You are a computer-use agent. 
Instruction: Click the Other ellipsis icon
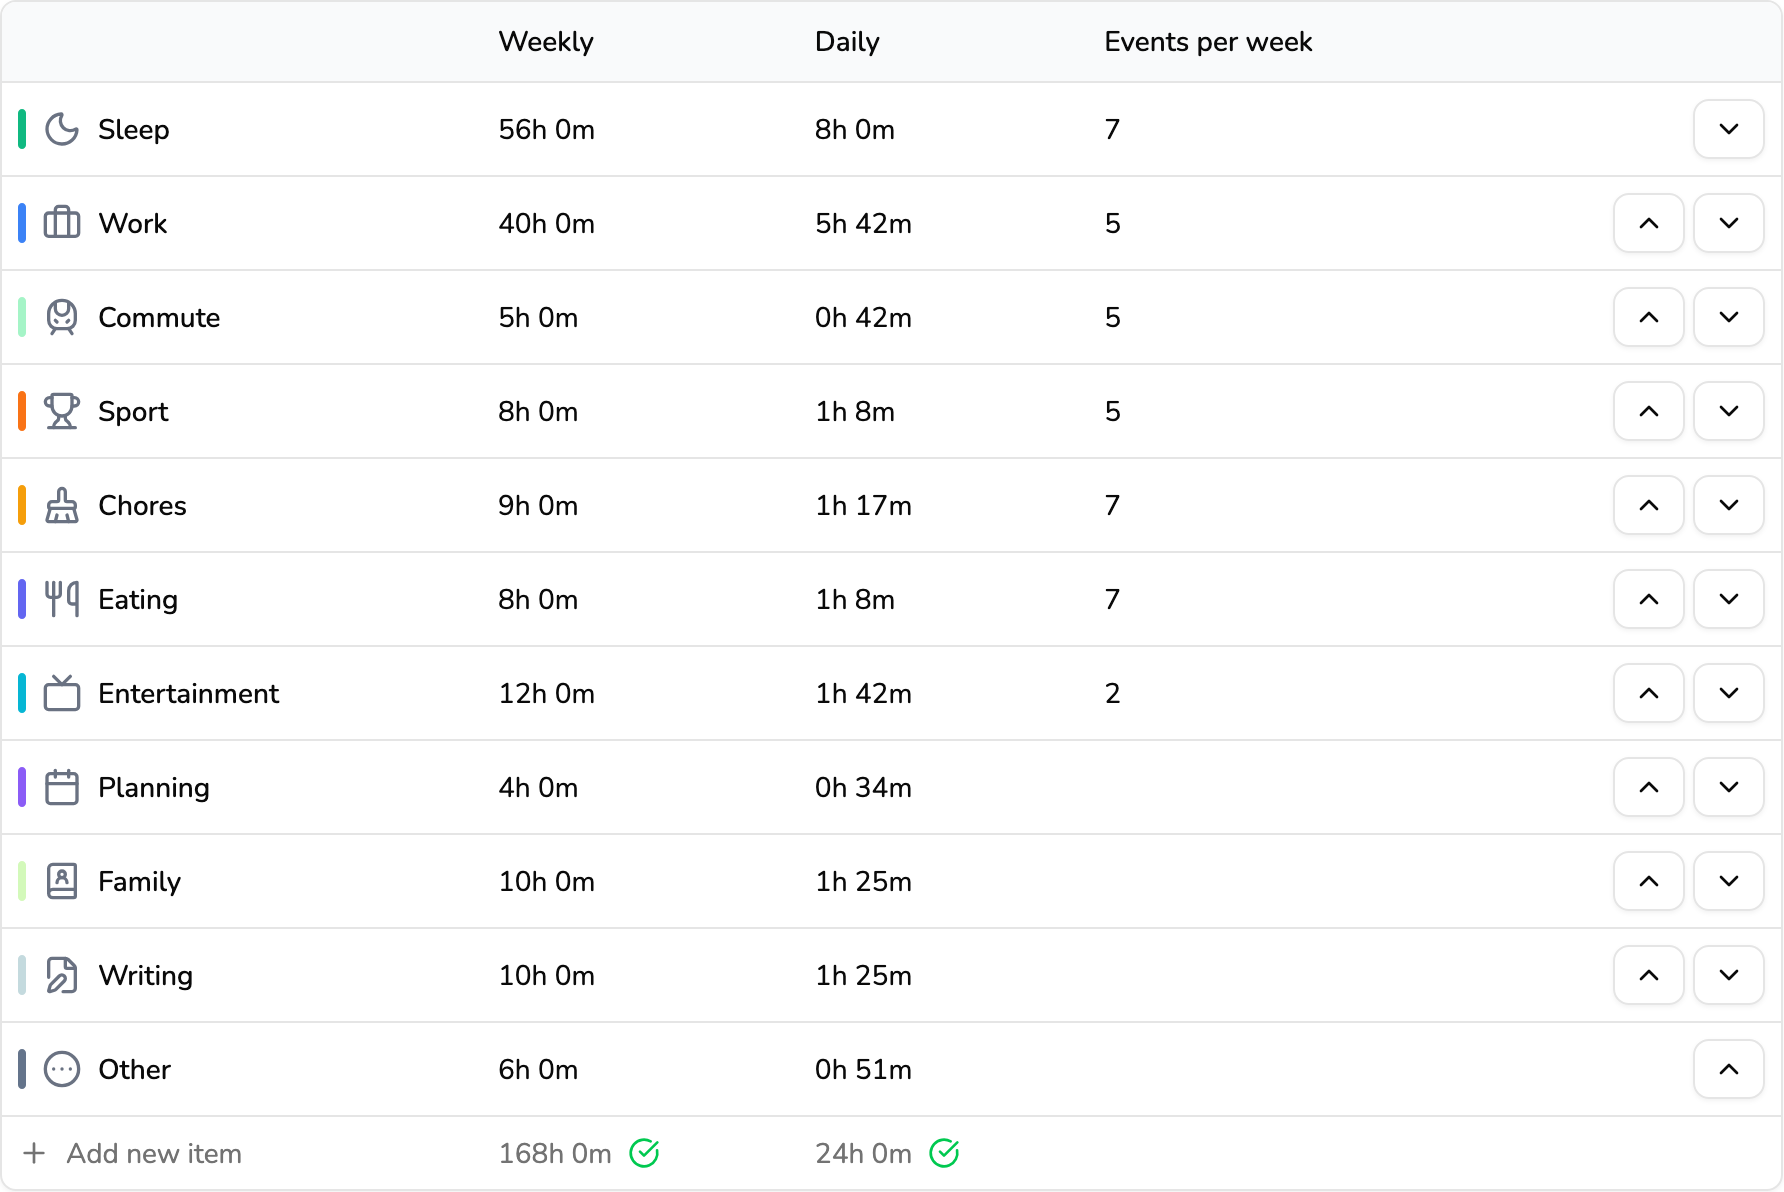pyautogui.click(x=61, y=1069)
